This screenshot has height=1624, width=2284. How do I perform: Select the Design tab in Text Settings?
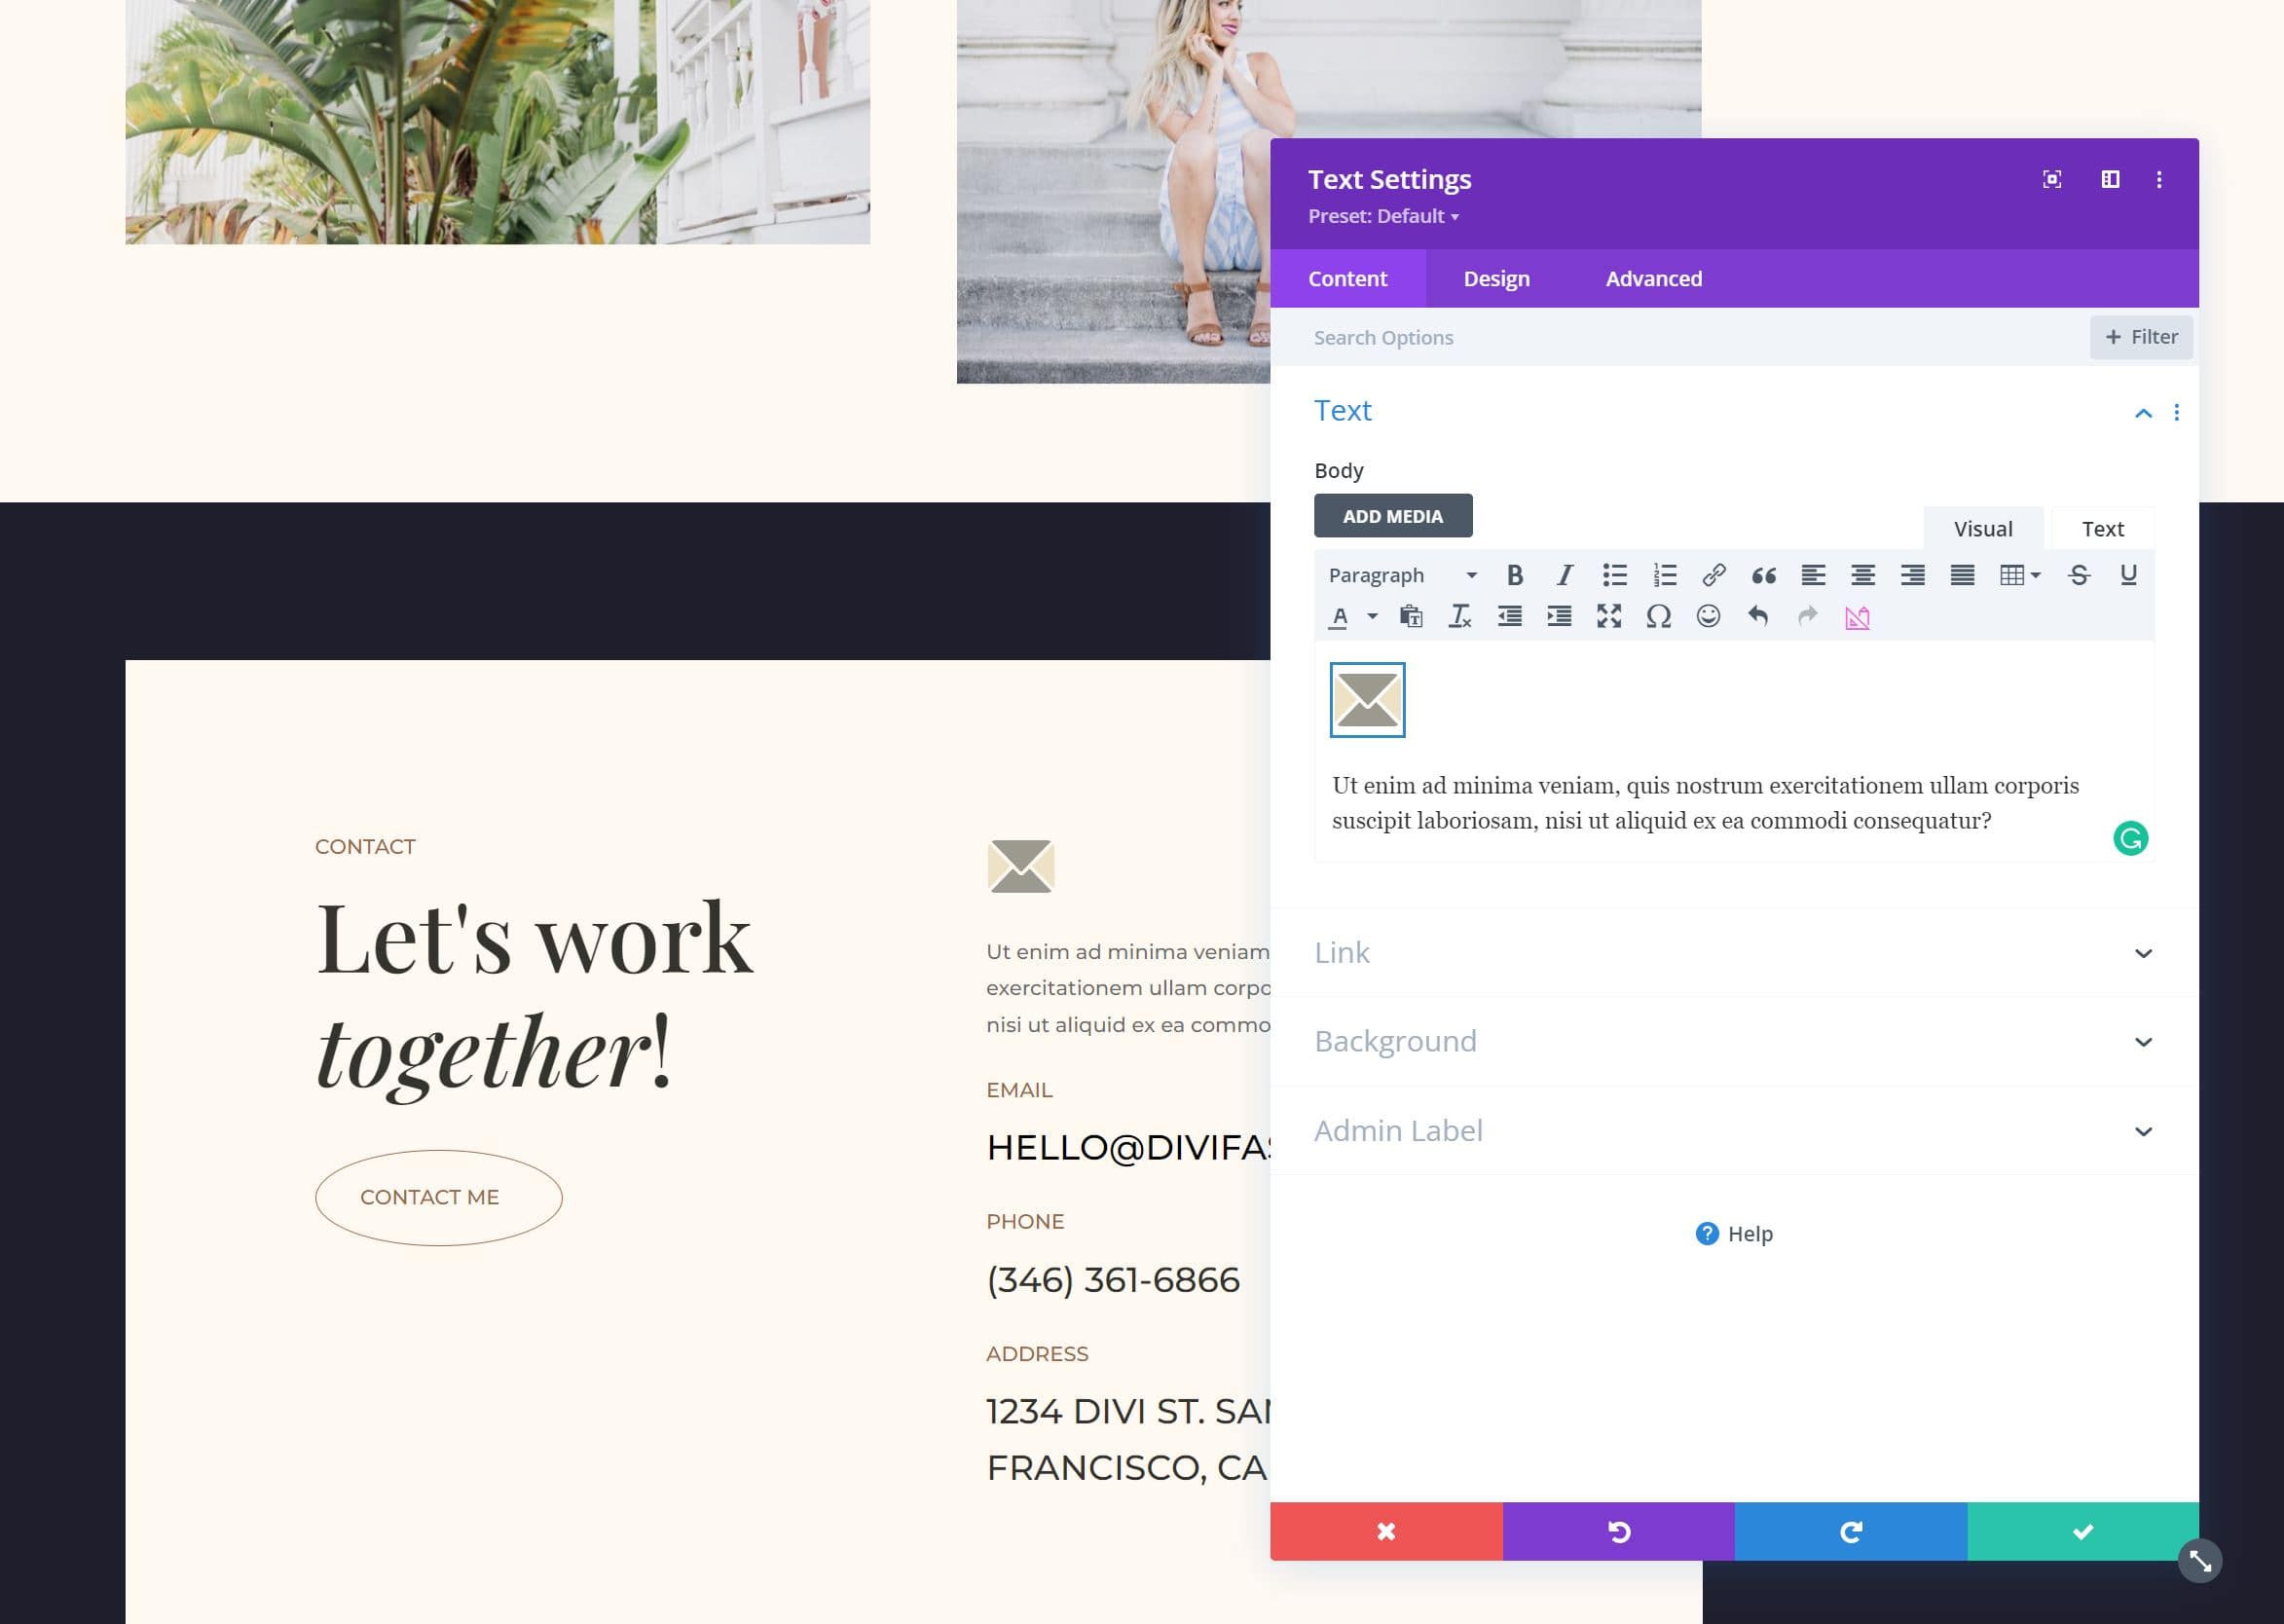coord(1497,277)
